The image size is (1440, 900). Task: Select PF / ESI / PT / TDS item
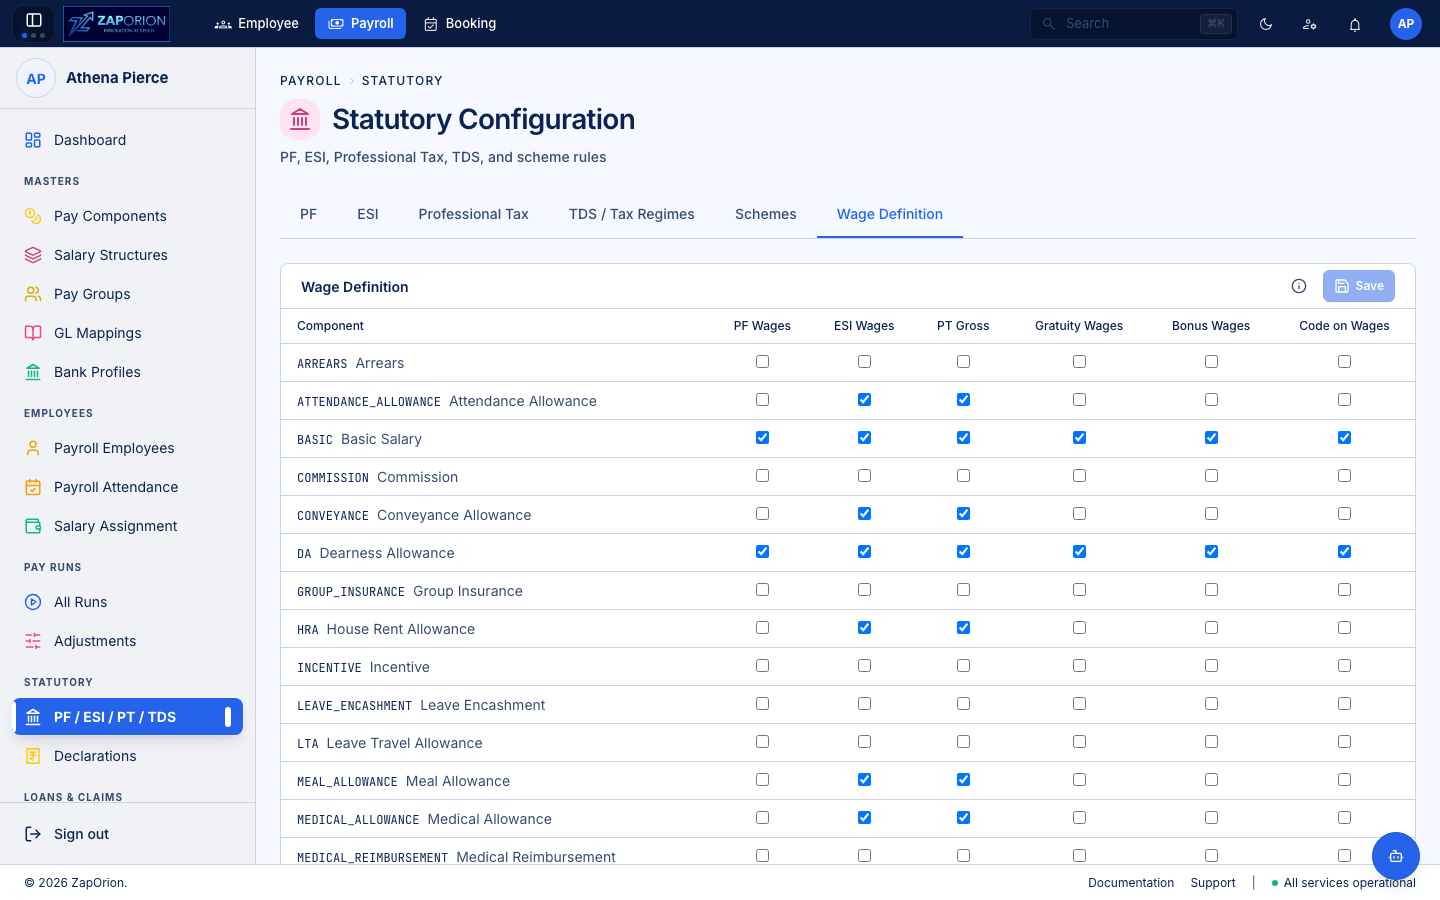tap(128, 717)
